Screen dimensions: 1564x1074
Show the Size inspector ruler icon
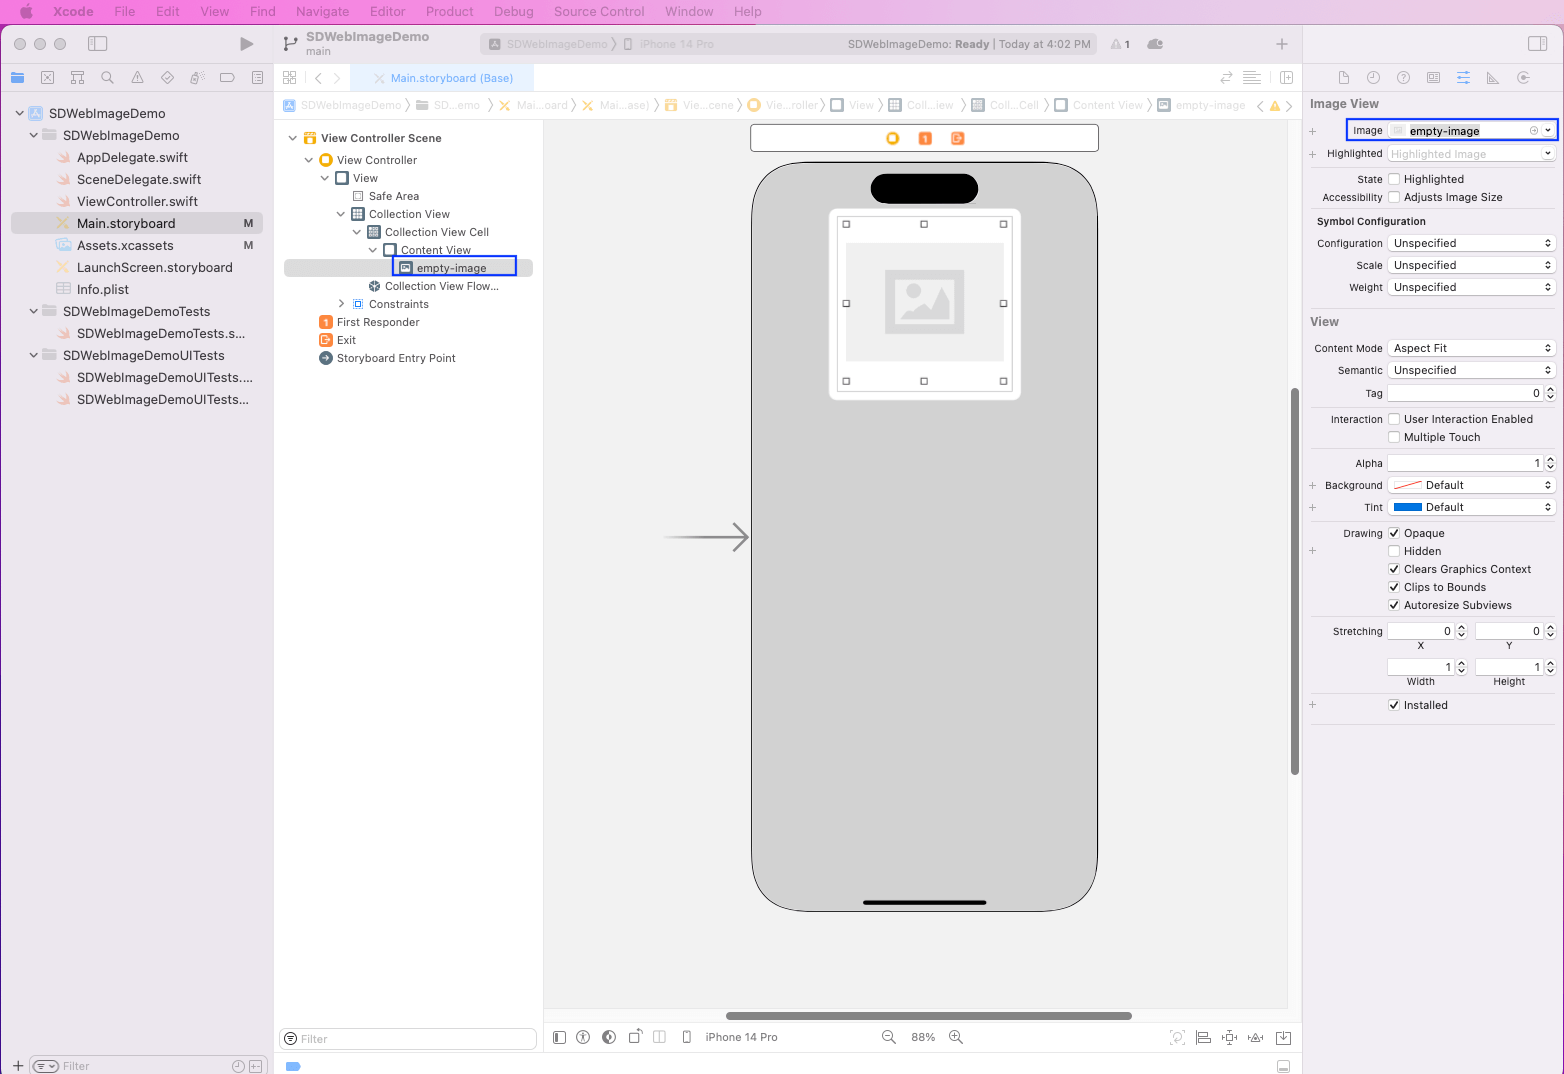[x=1492, y=78]
